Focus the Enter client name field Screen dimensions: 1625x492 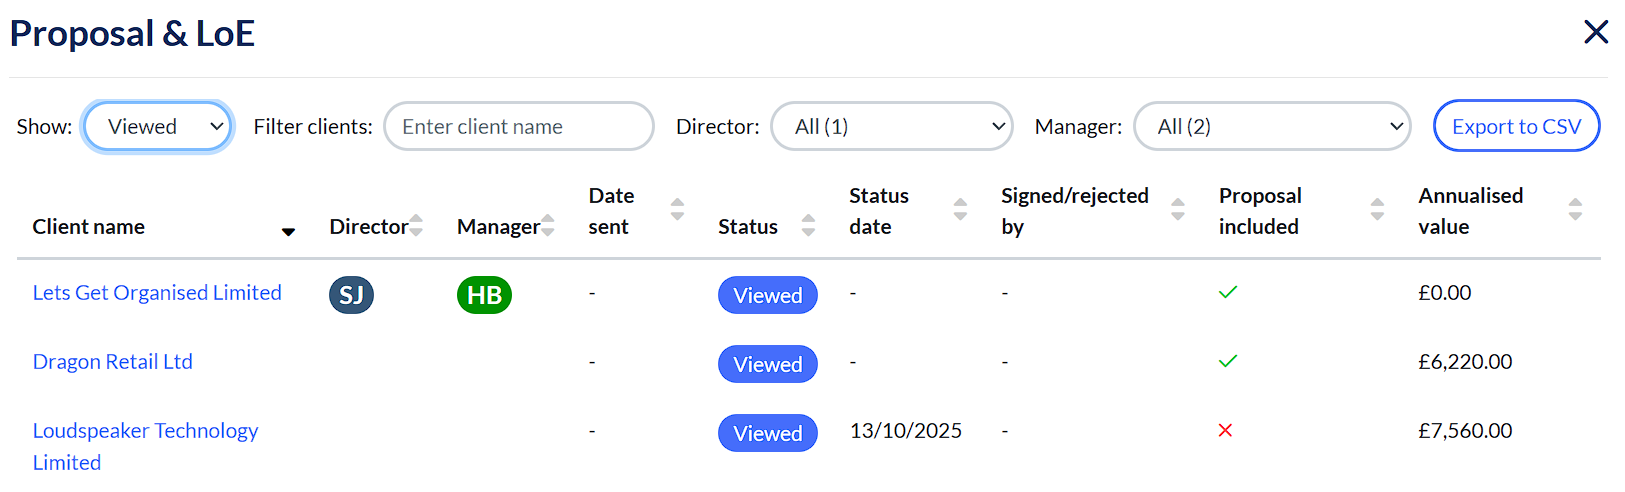click(x=518, y=127)
